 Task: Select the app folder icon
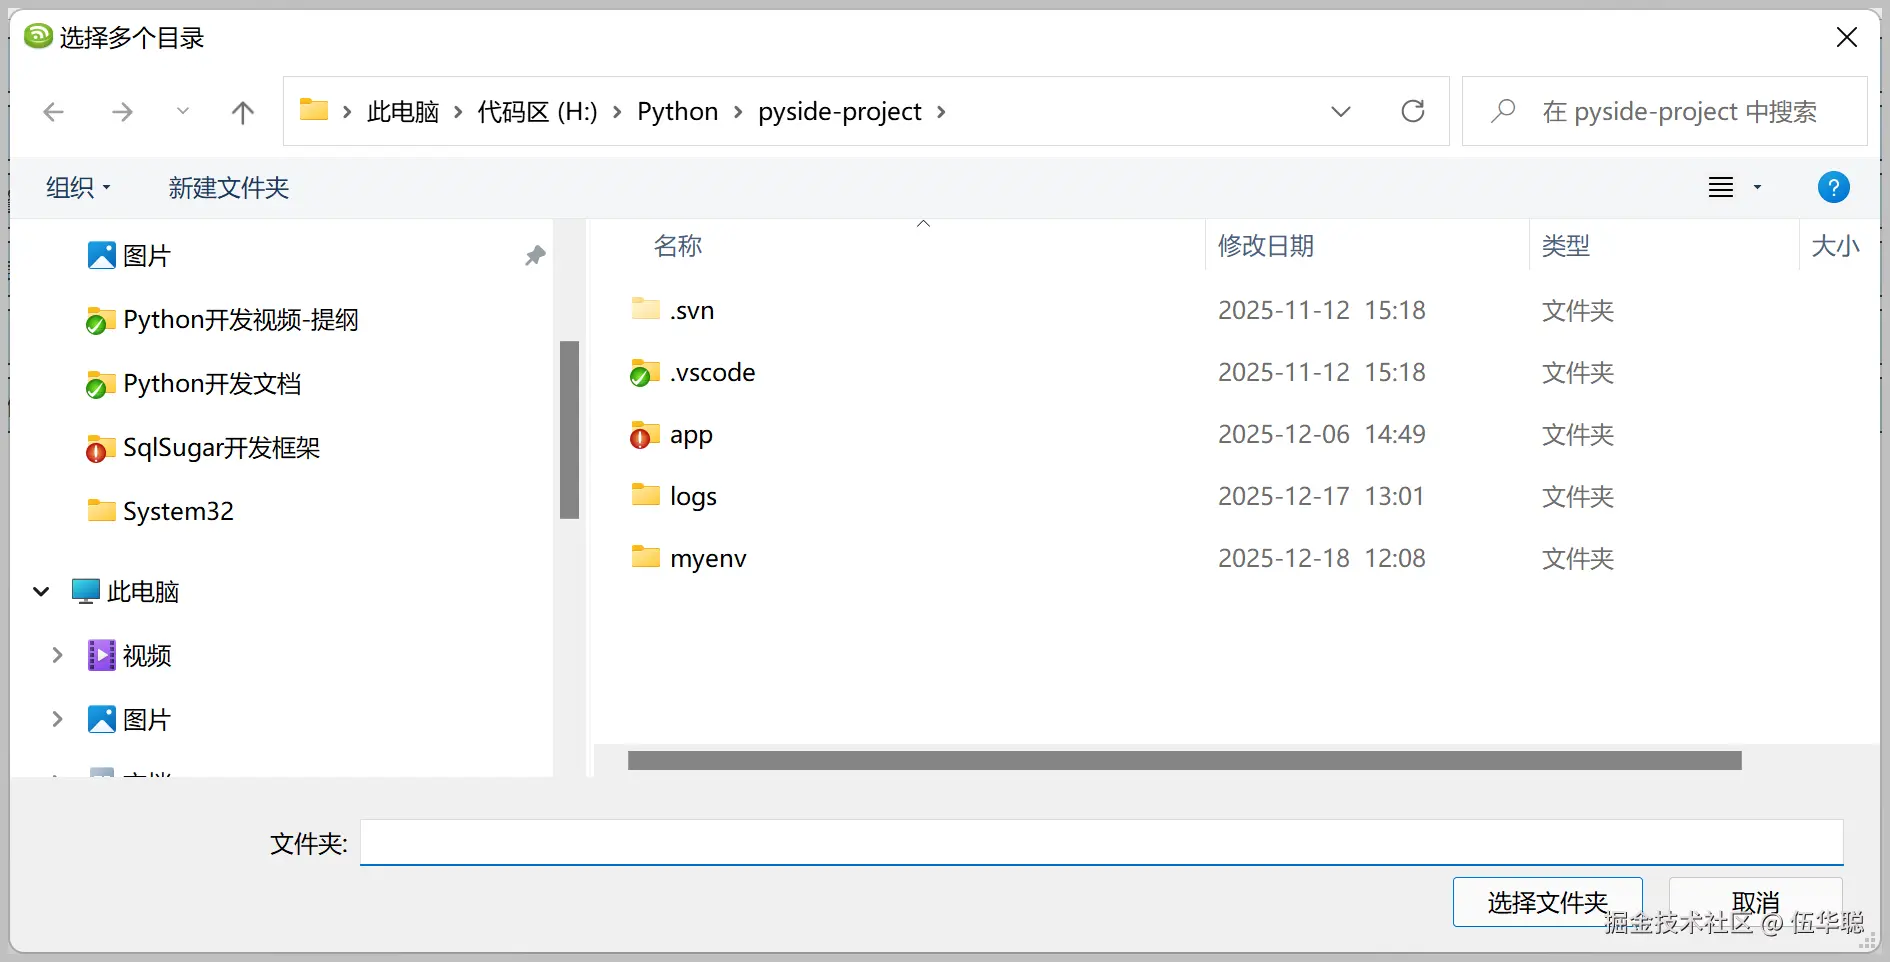pyautogui.click(x=645, y=435)
